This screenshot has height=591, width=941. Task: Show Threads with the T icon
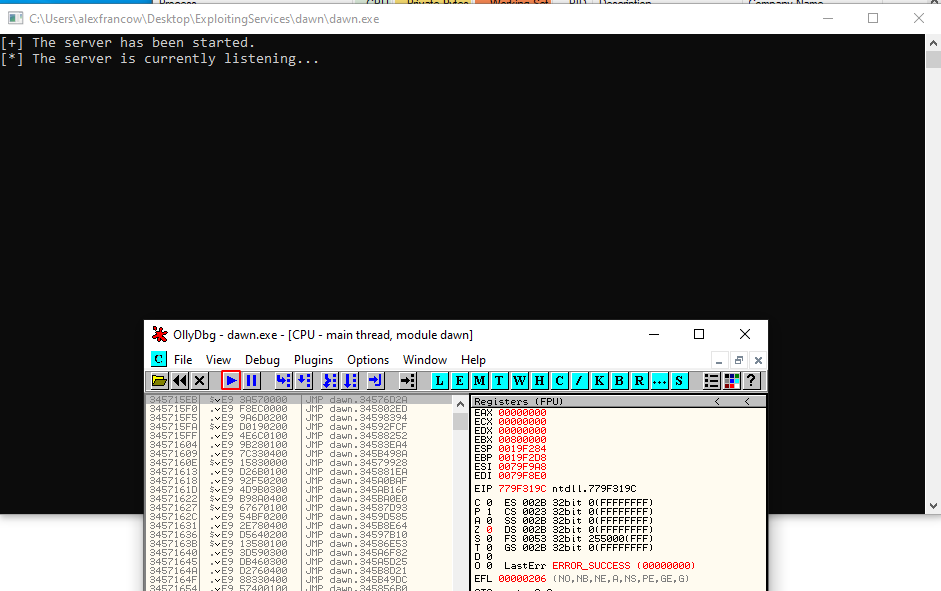(x=499, y=380)
